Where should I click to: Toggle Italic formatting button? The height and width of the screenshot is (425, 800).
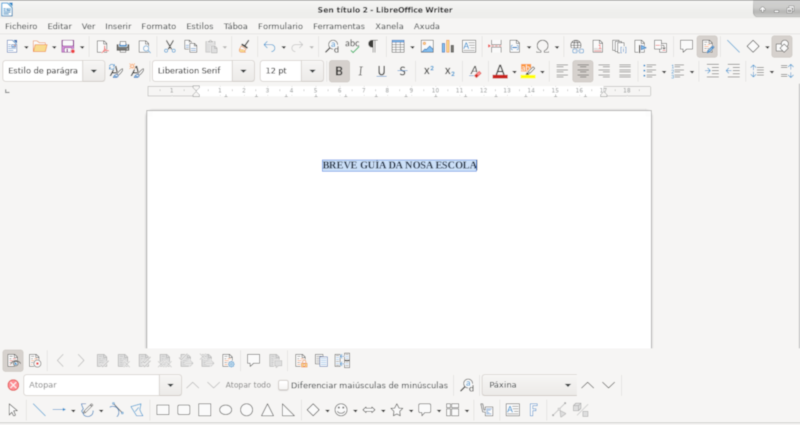pos(360,71)
